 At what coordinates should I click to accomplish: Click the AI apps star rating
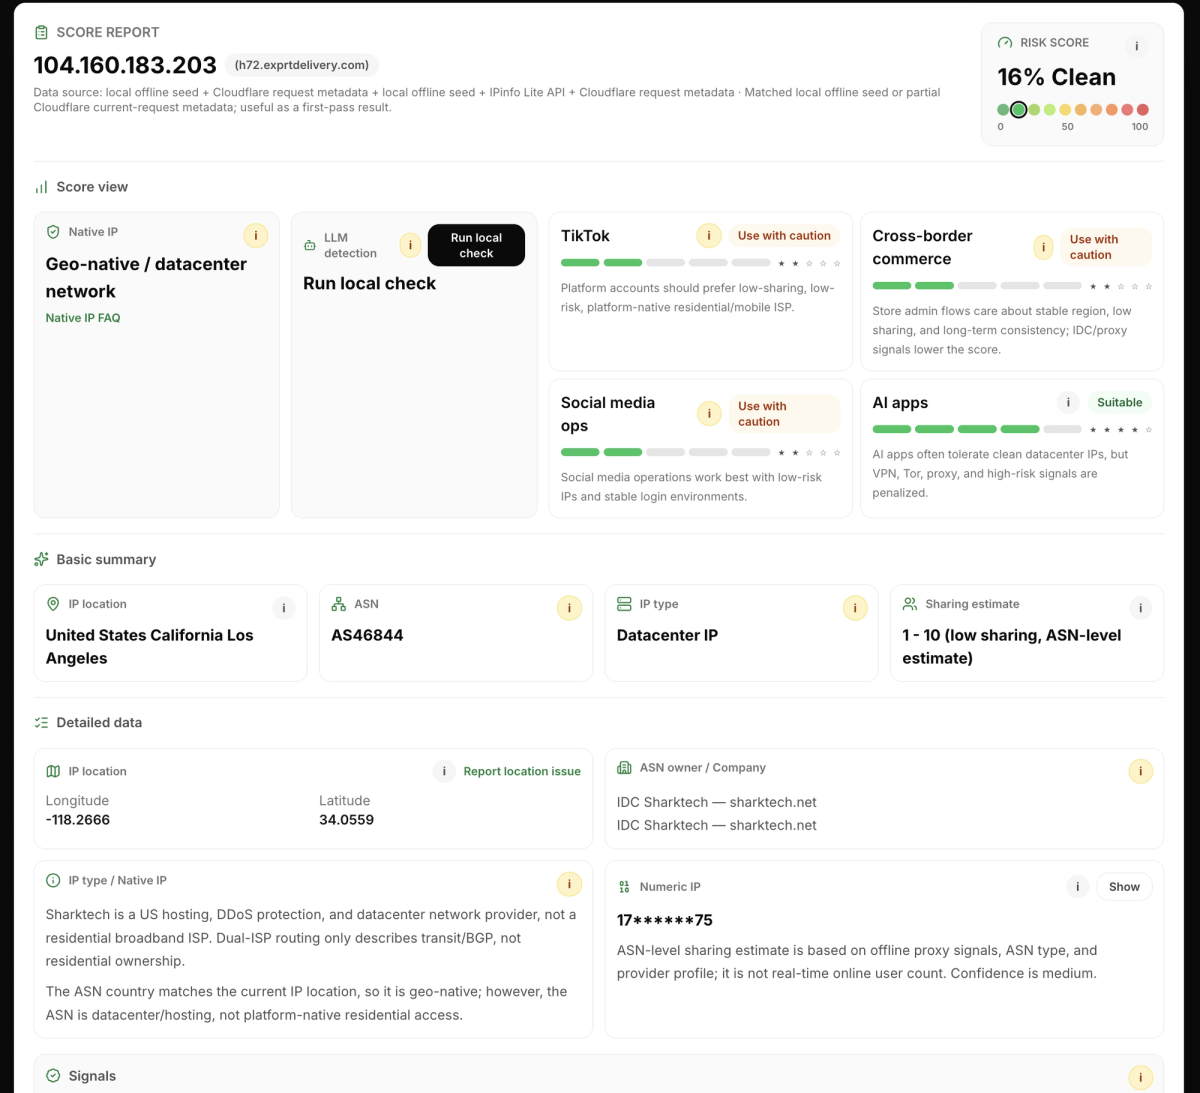tap(1120, 429)
